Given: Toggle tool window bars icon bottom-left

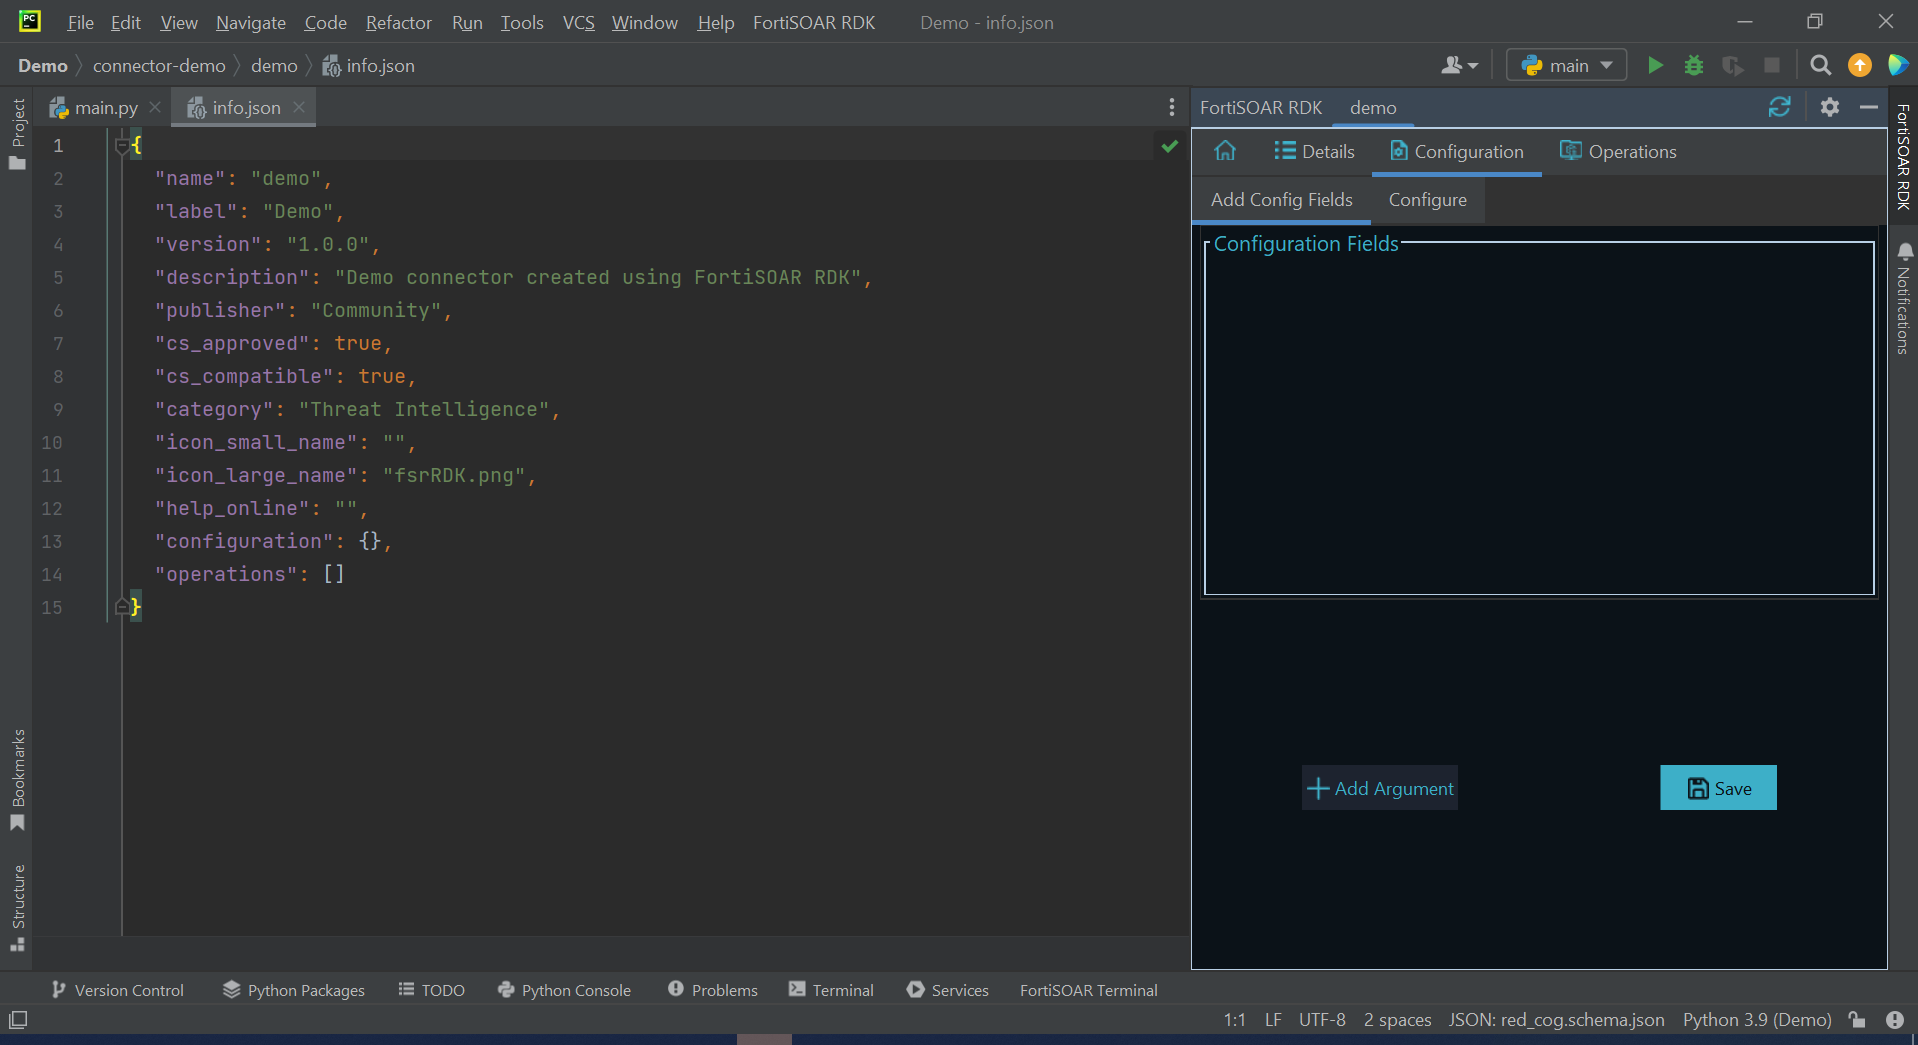Looking at the screenshot, I should pyautogui.click(x=18, y=1020).
